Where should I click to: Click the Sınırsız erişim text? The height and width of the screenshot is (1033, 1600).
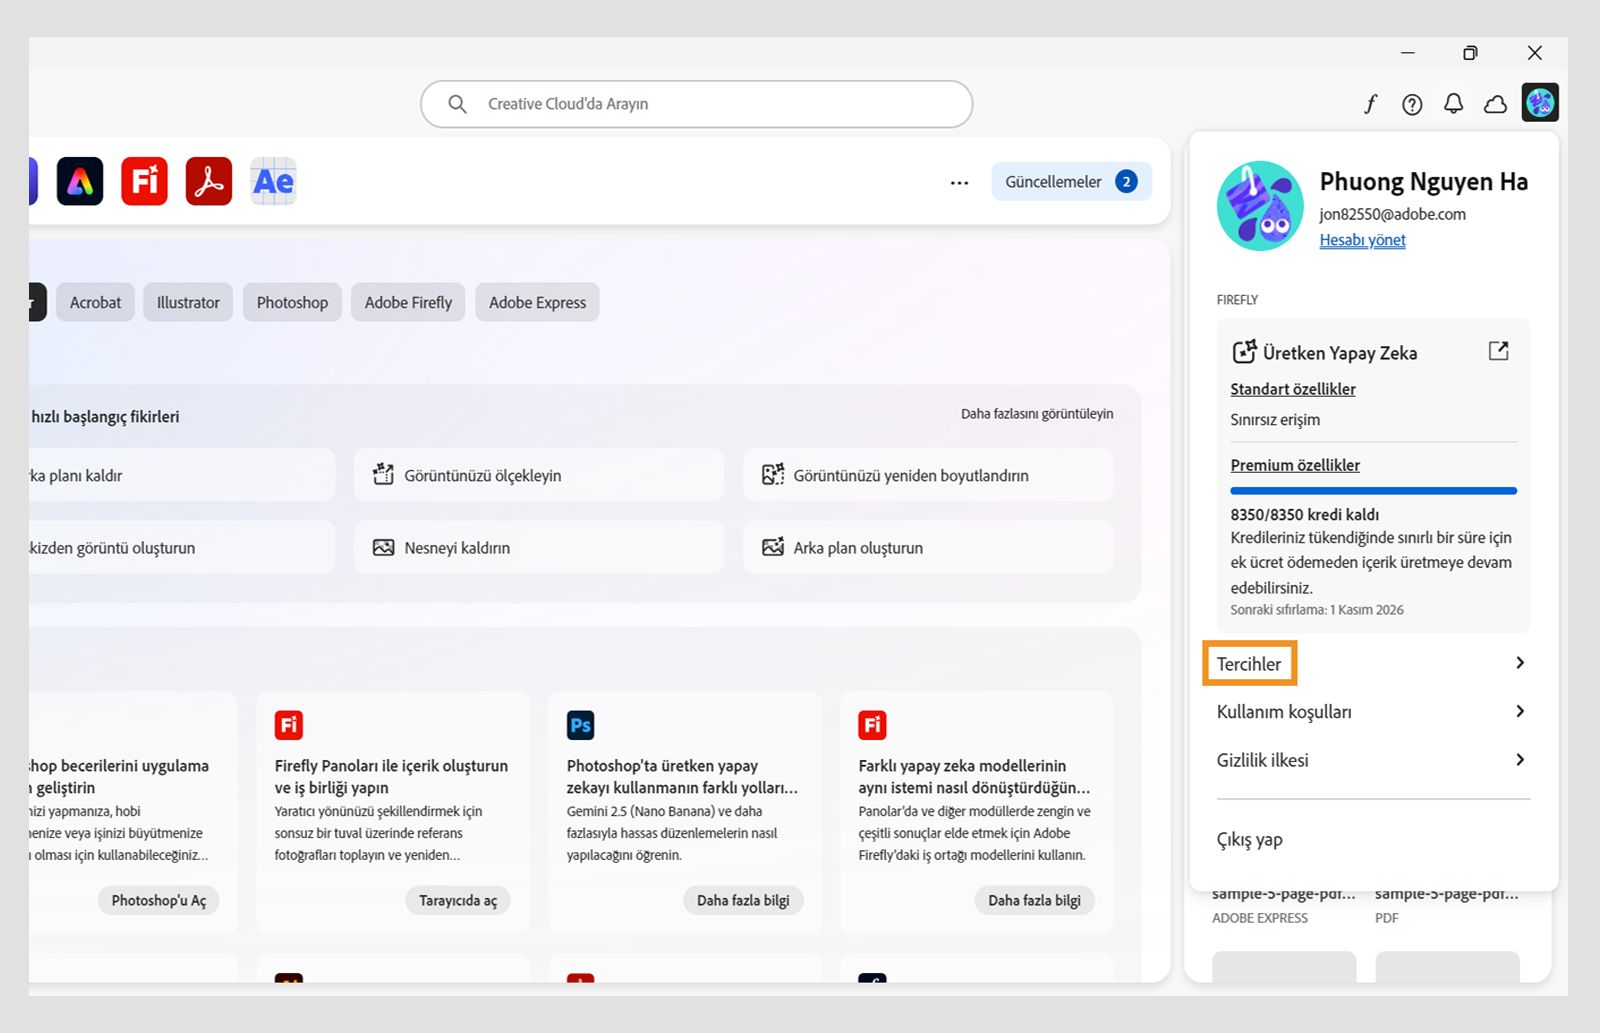point(1275,420)
